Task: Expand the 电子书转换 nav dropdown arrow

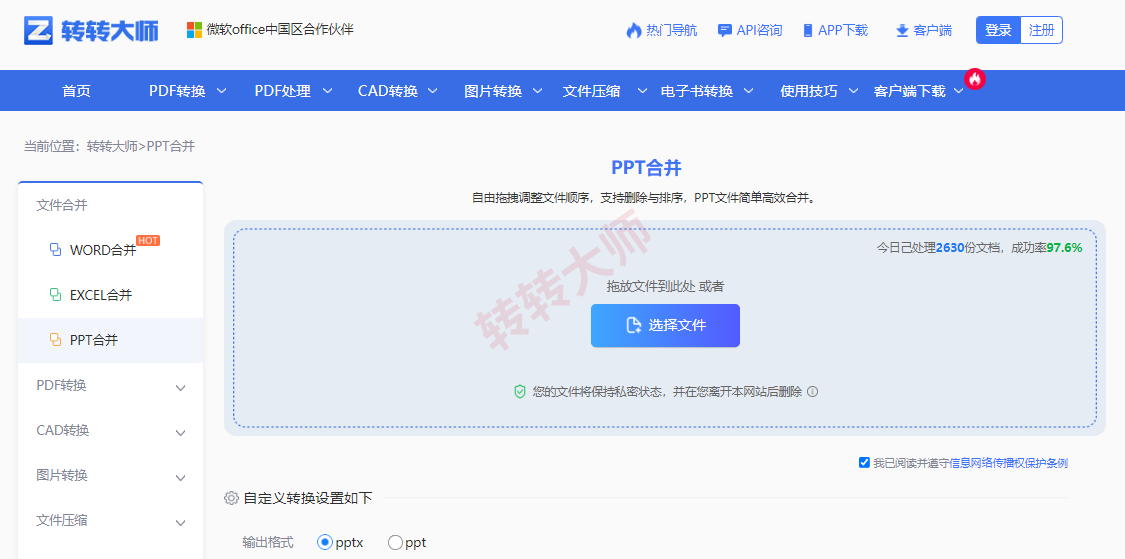Action: 748,91
